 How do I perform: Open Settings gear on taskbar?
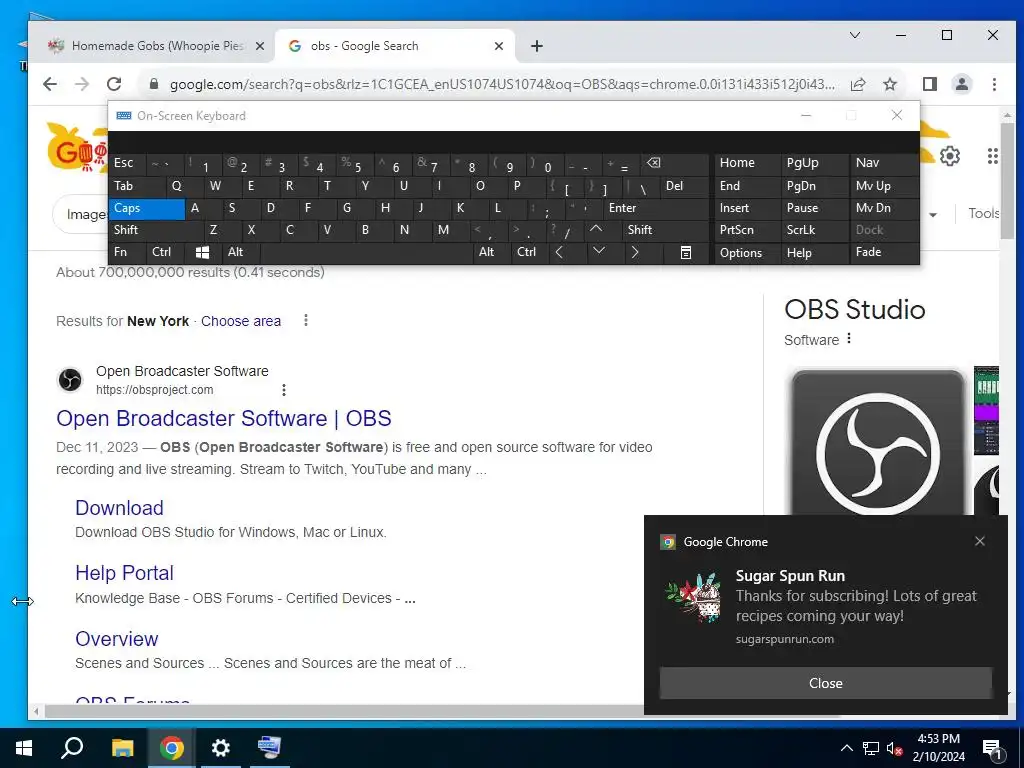221,748
